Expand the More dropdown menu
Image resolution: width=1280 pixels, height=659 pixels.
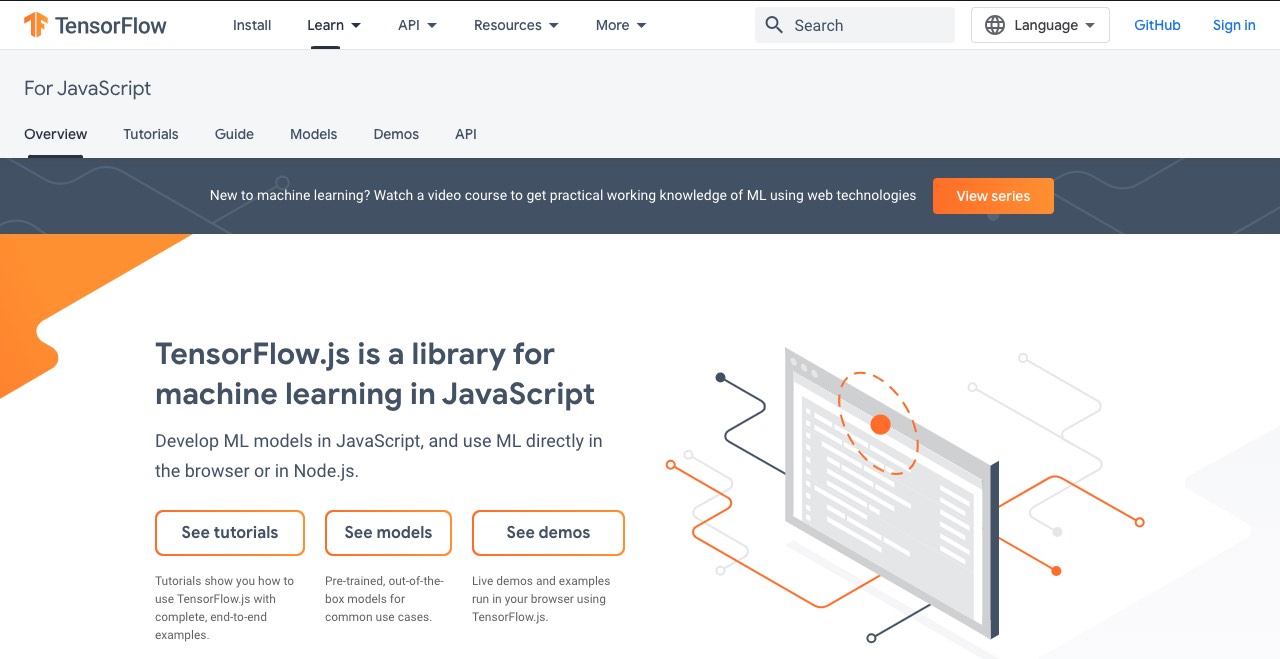(x=621, y=25)
